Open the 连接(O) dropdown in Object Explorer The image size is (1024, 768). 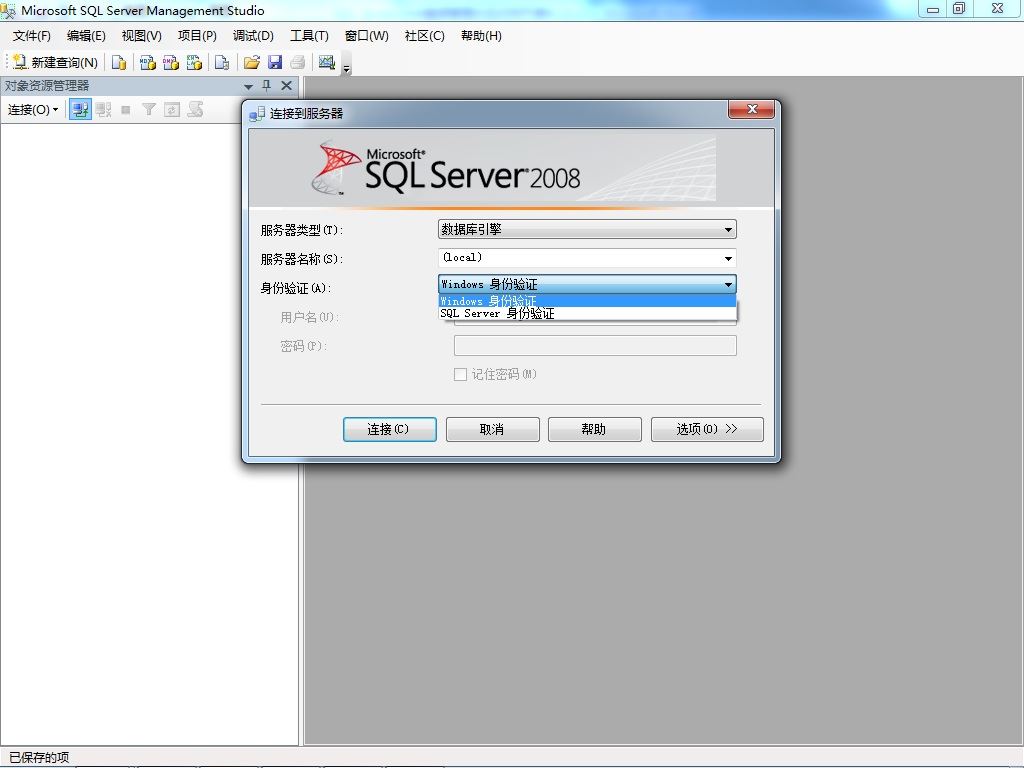pos(33,110)
